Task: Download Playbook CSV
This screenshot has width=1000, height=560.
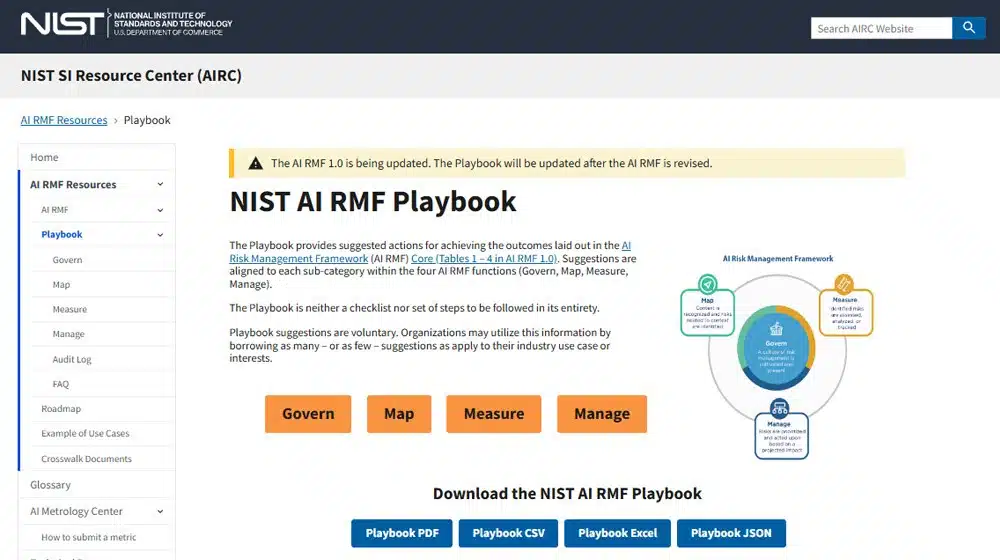Action: [508, 533]
